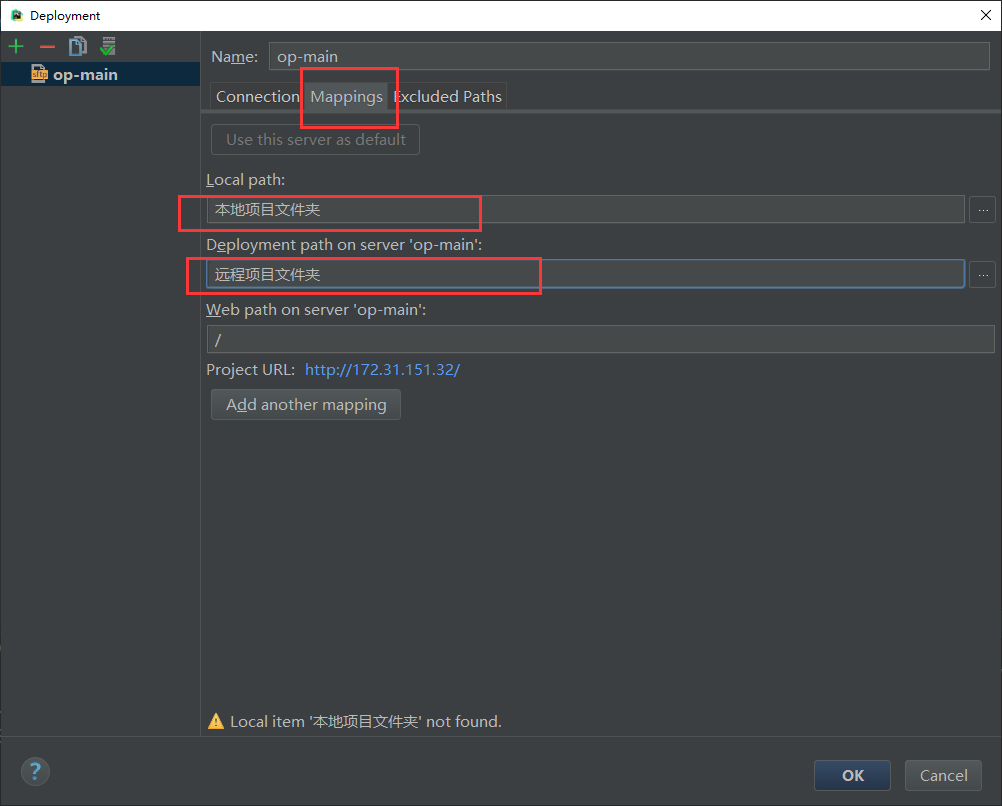Click Use this server as default
1002x806 pixels.
tap(314, 139)
